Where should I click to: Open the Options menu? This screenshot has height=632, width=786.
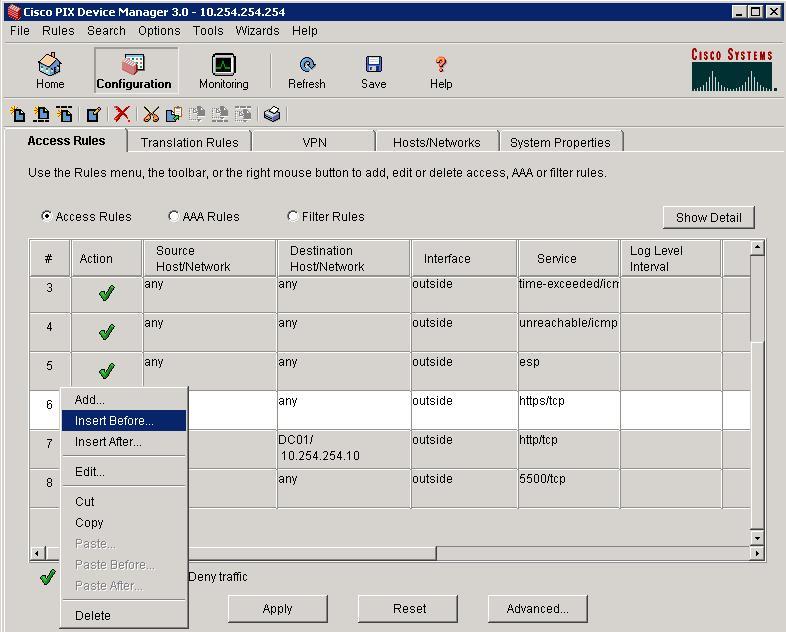coord(159,31)
